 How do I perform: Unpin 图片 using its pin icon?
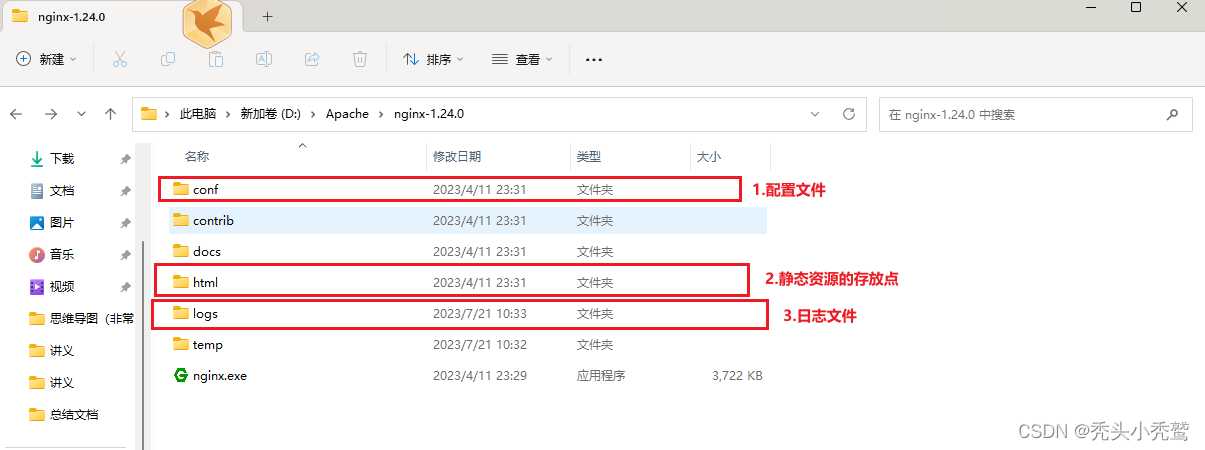[x=125, y=223]
